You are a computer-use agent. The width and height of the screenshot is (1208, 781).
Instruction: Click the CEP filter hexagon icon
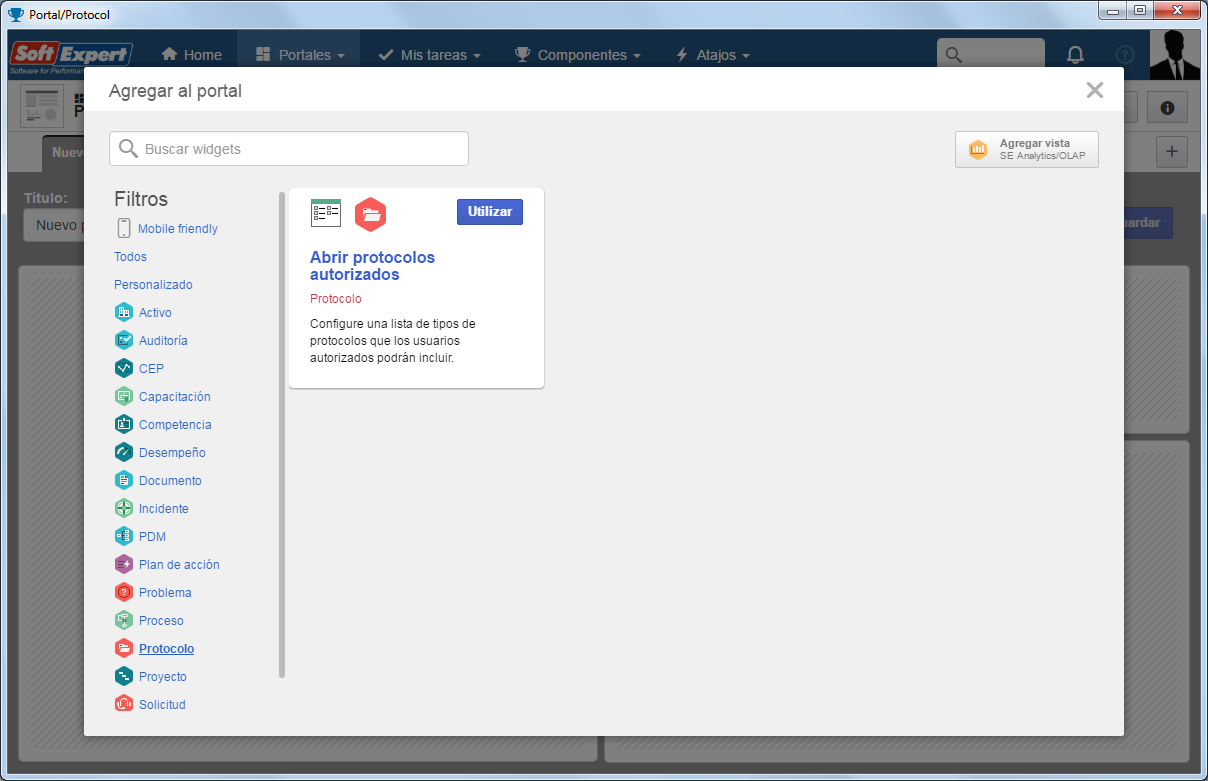(124, 368)
